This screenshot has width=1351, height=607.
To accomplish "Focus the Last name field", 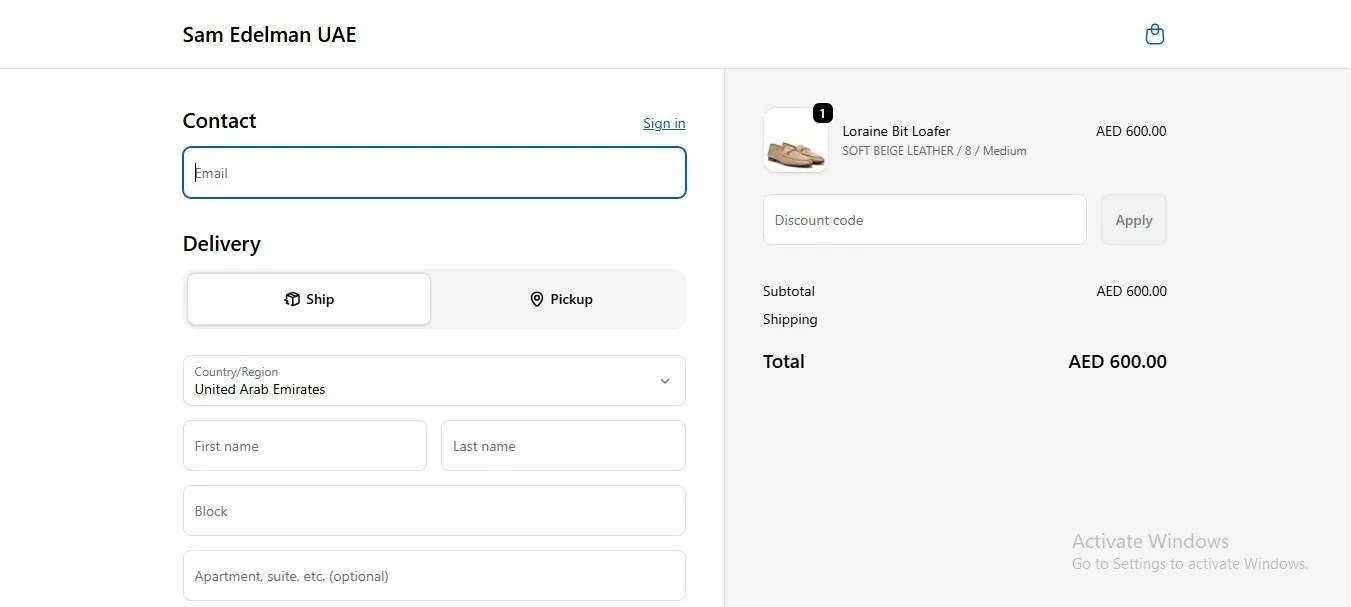I will pyautogui.click(x=563, y=445).
